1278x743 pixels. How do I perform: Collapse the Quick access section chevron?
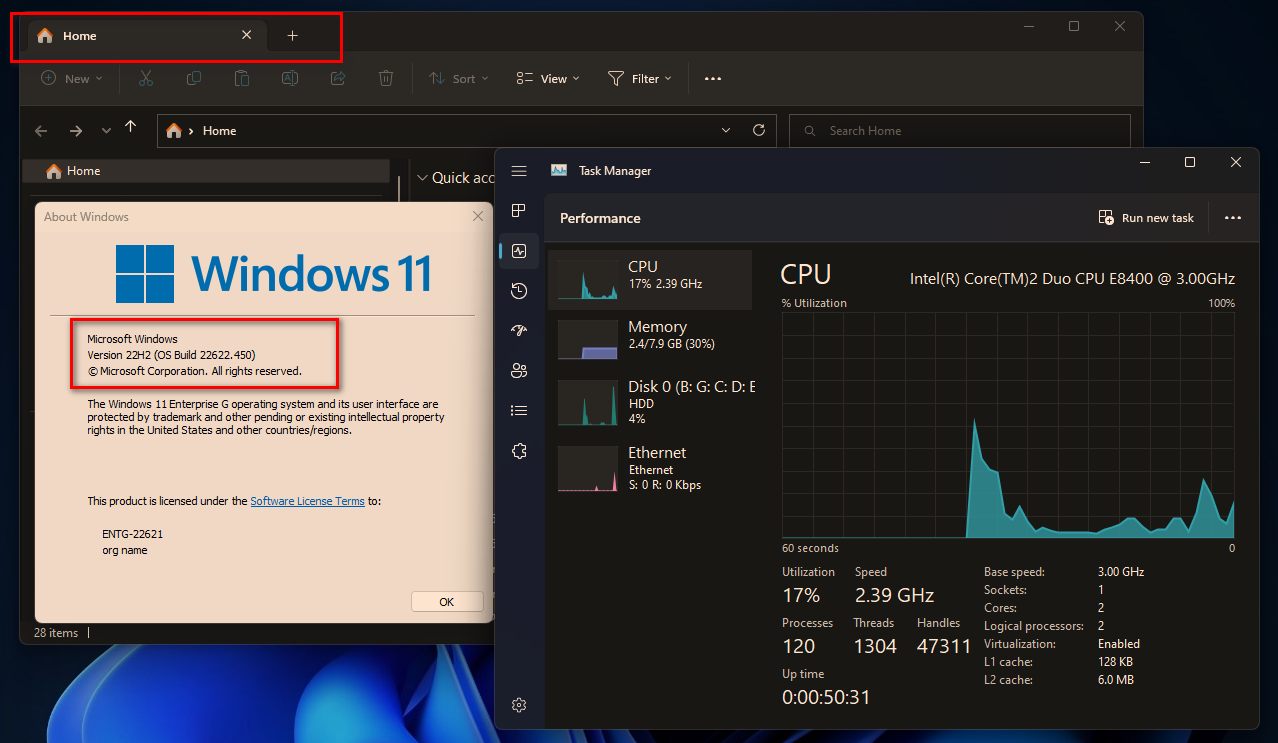point(422,178)
